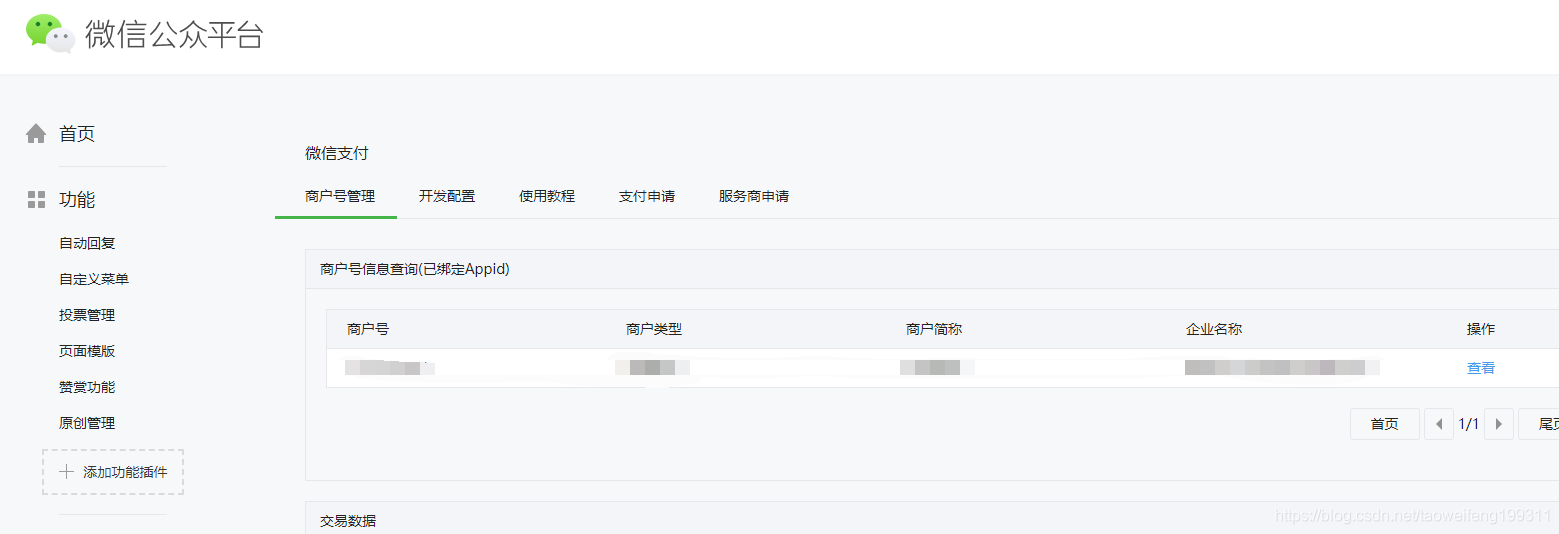The image size is (1559, 534).
Task: Click the 交易数据 section header
Action: pyautogui.click(x=348, y=521)
